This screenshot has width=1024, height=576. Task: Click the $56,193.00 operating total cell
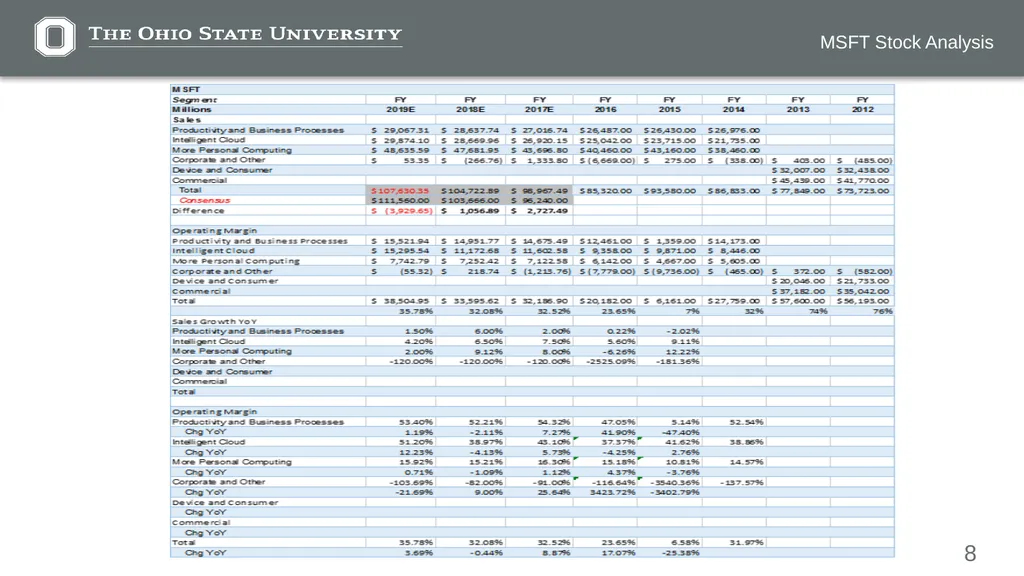(x=863, y=301)
